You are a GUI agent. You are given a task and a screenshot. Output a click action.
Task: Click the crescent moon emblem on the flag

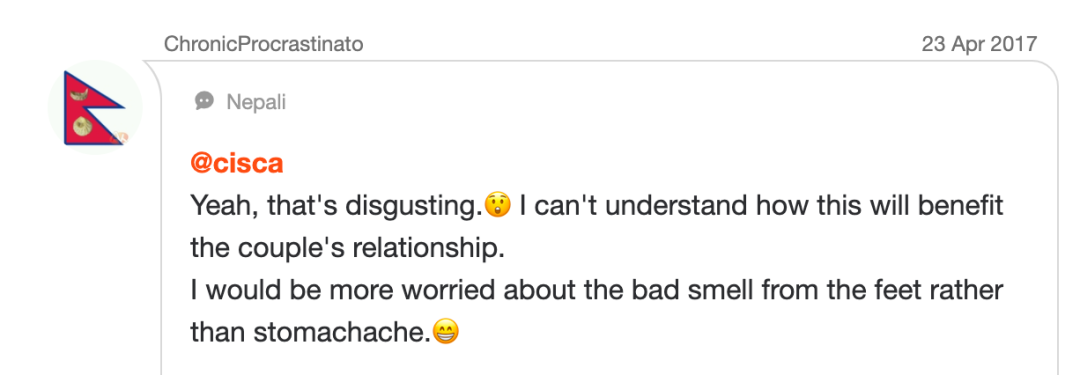[x=81, y=96]
